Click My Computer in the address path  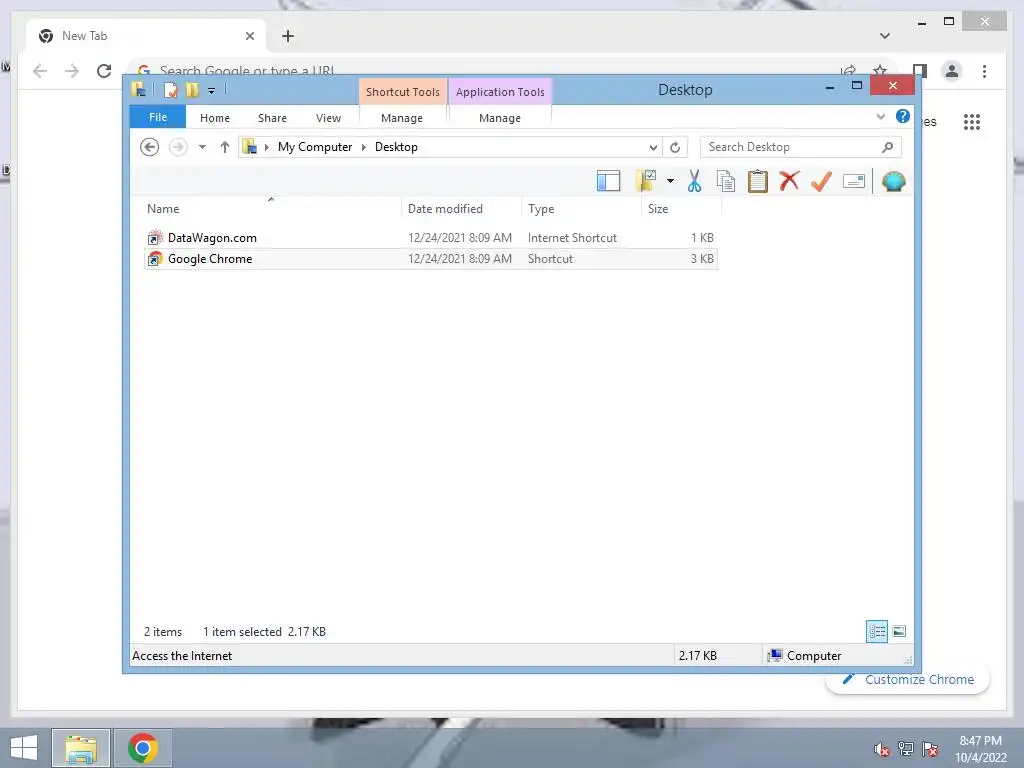pyautogui.click(x=315, y=147)
